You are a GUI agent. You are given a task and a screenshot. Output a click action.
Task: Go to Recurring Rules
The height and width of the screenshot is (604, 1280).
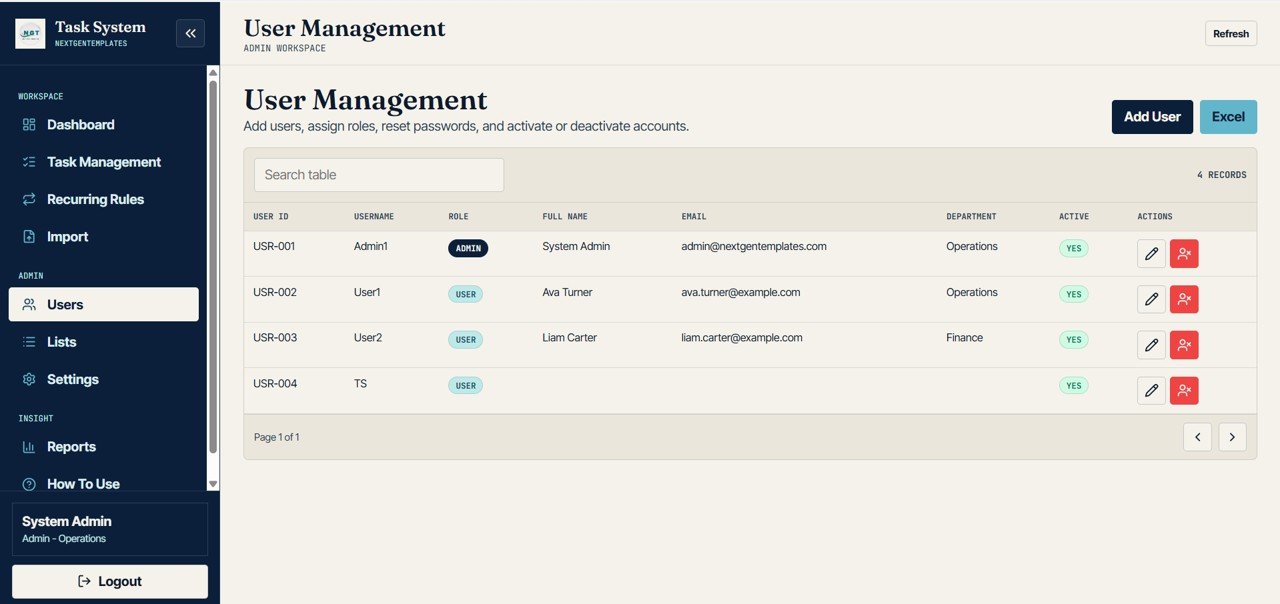[104, 199]
